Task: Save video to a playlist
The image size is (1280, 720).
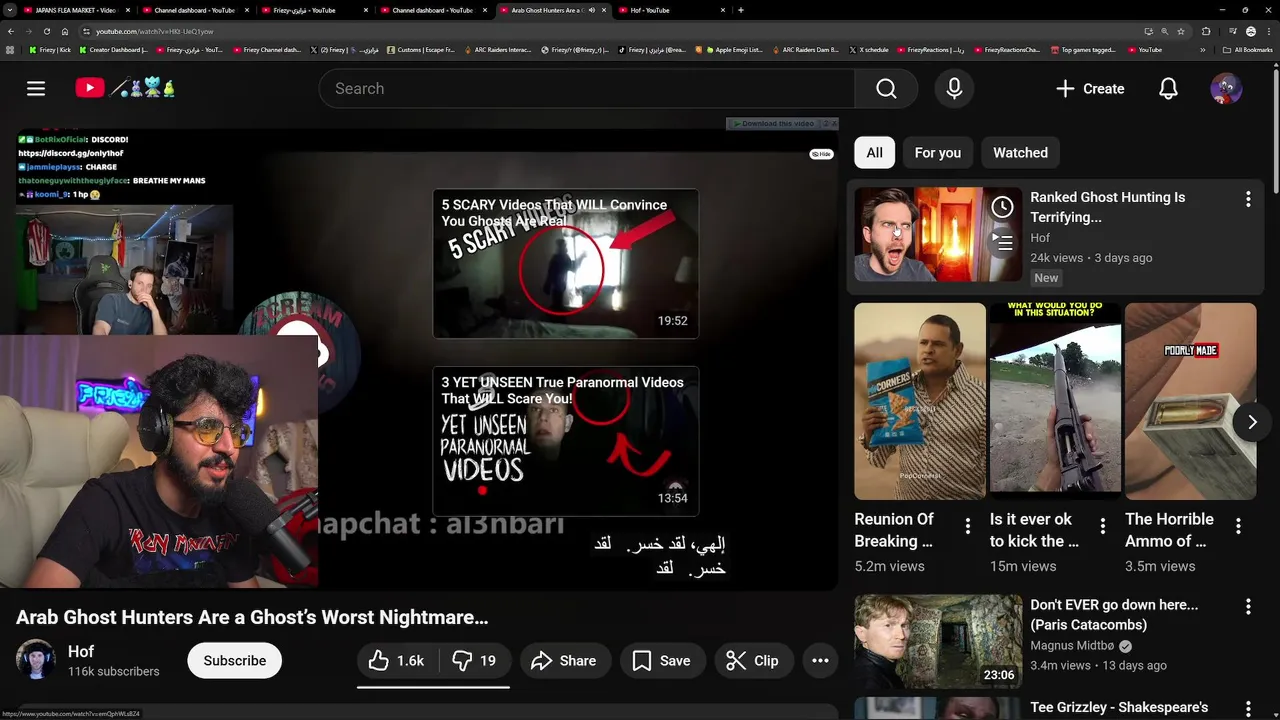Action: point(661,661)
